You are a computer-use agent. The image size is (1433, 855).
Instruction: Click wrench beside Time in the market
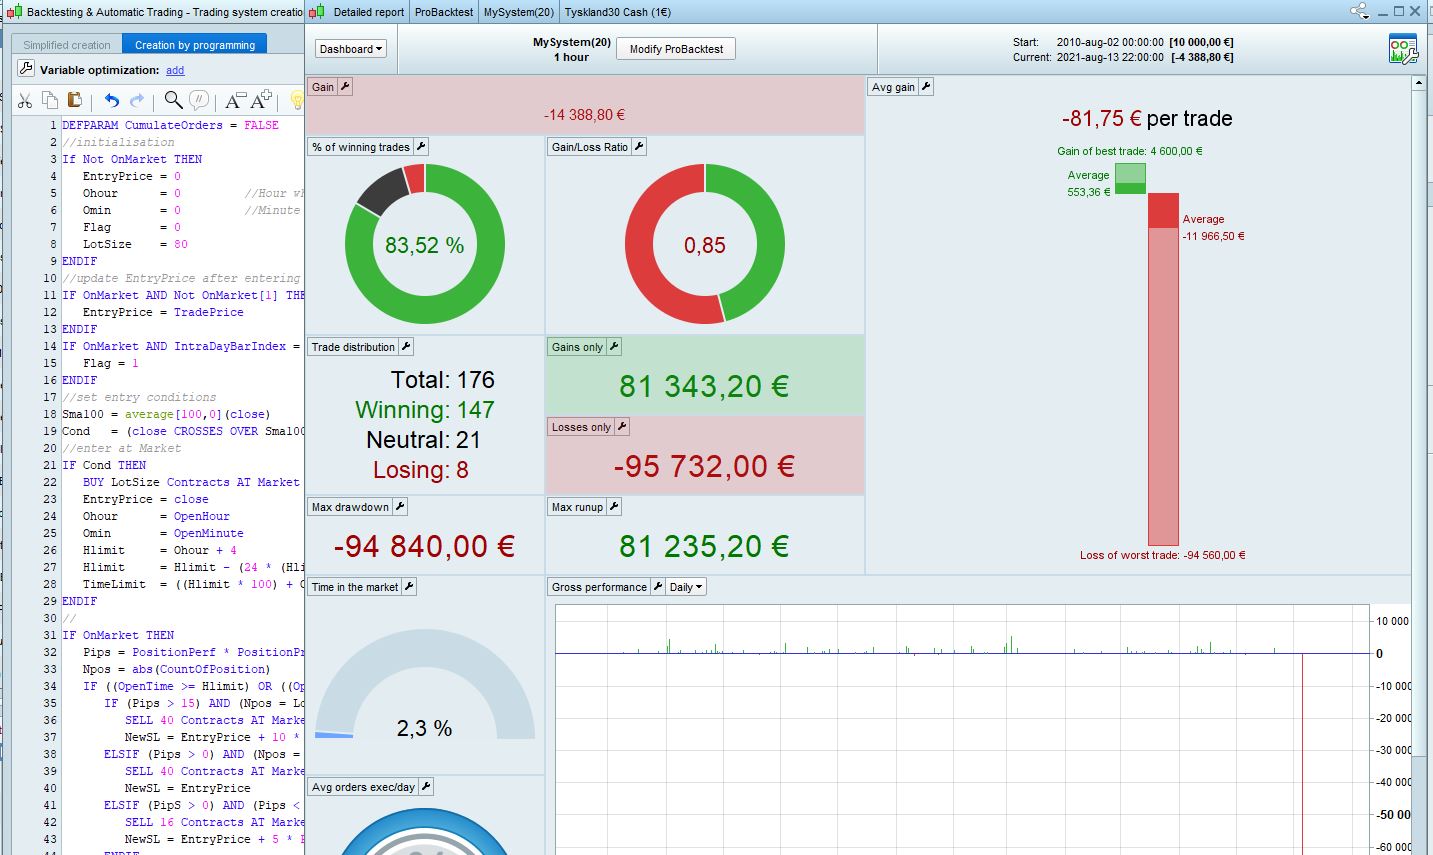click(x=409, y=587)
